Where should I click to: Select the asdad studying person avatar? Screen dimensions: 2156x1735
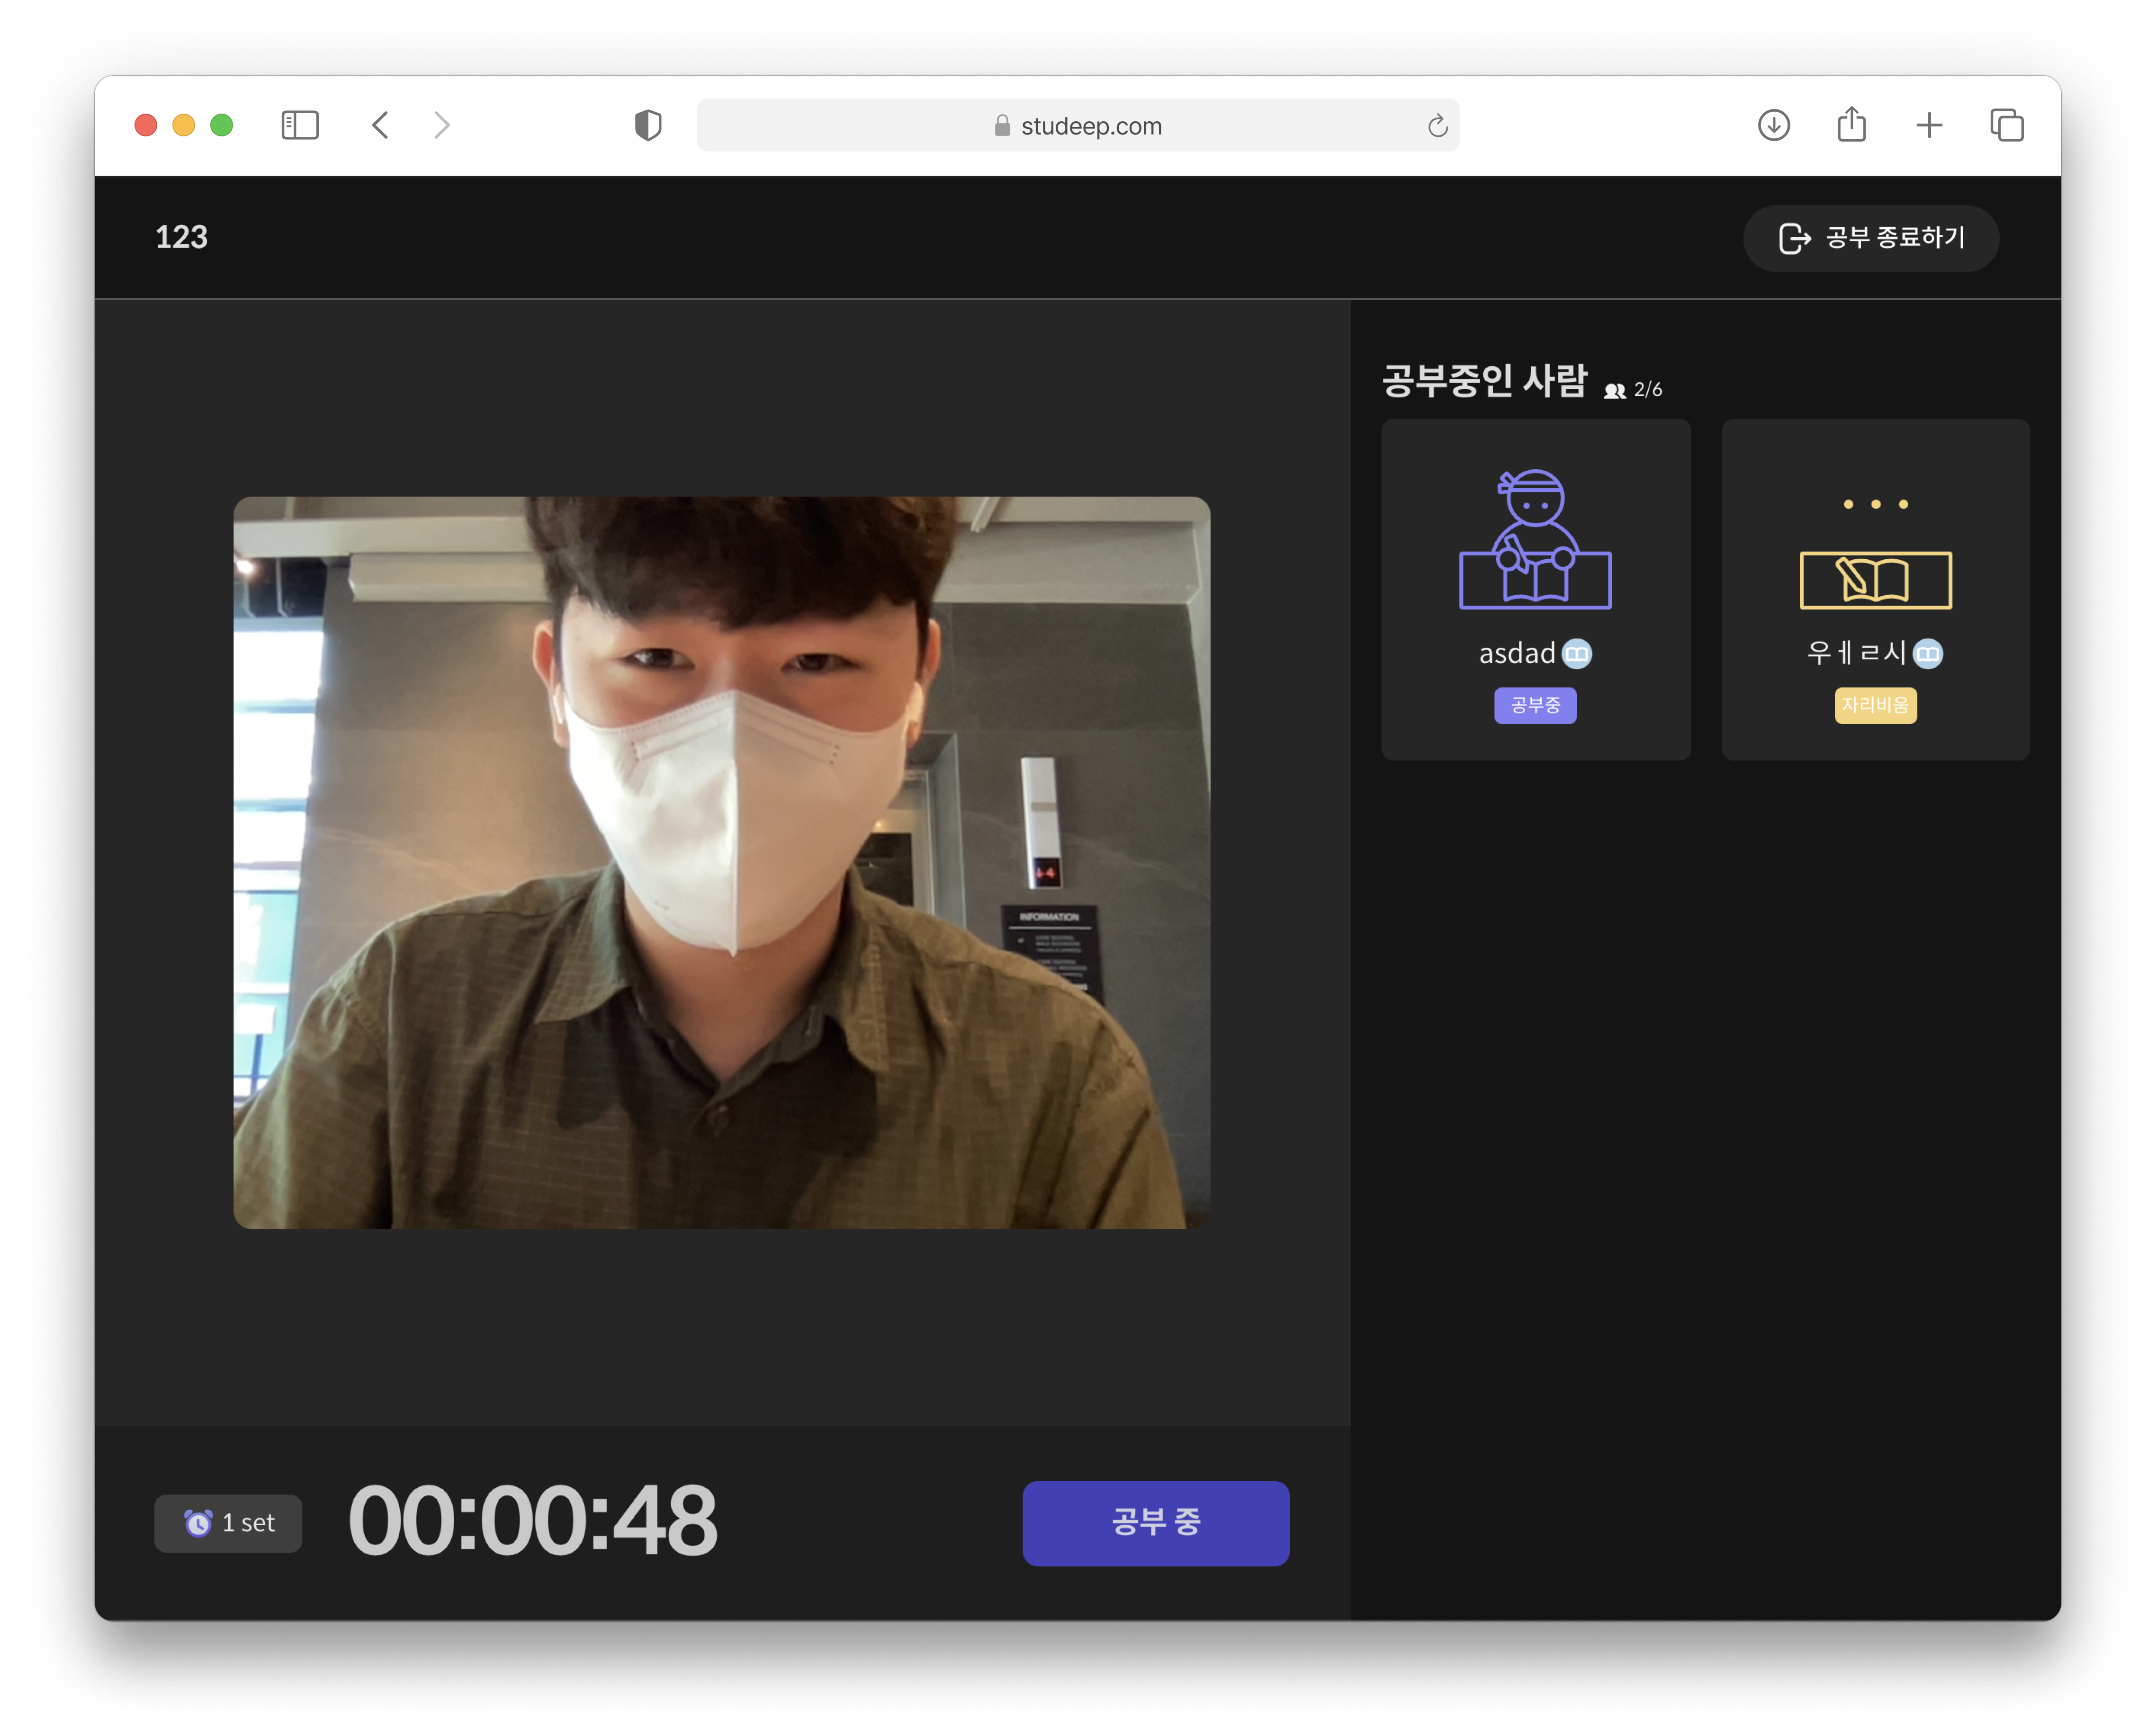click(1535, 539)
